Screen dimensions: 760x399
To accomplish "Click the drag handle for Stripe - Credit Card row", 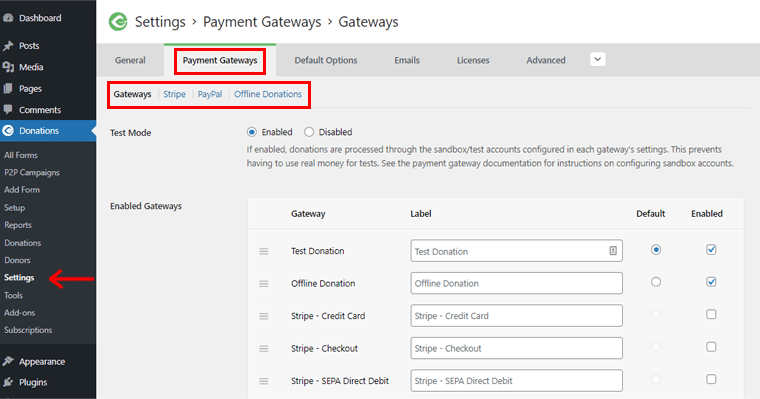I will pos(264,316).
